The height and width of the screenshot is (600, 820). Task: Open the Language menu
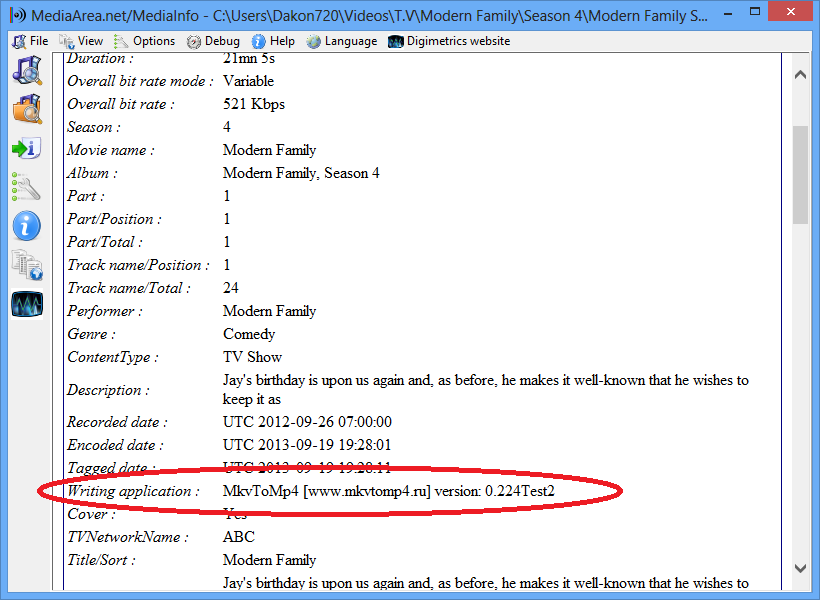(x=342, y=41)
